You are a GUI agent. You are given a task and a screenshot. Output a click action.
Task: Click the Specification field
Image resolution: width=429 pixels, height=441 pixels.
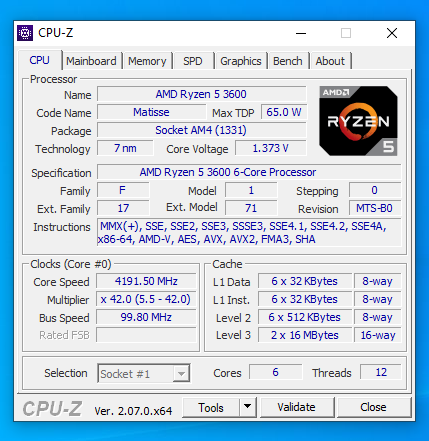tap(249, 172)
